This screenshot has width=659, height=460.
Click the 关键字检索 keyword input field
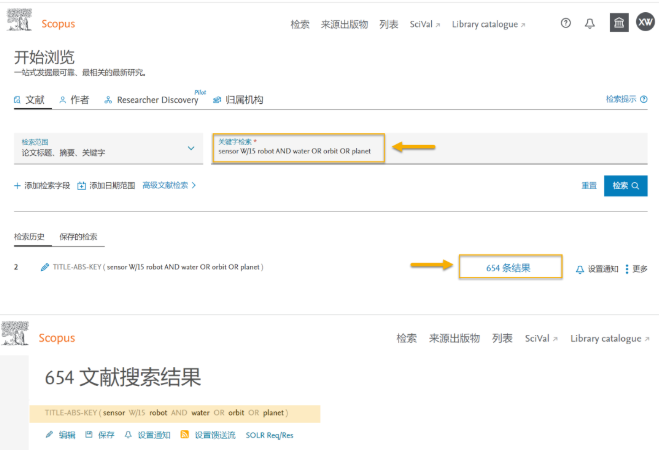pos(298,152)
